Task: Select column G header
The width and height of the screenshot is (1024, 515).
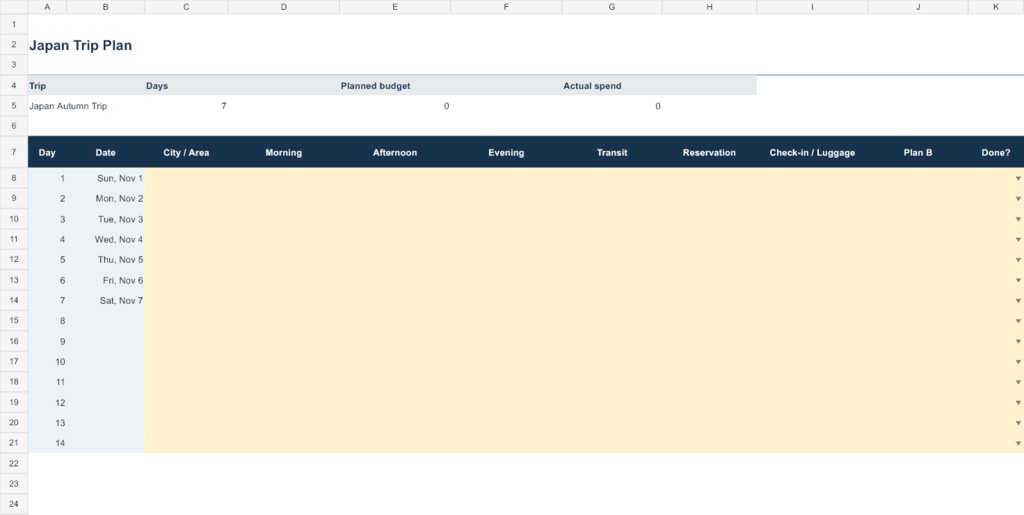Action: 612,7
